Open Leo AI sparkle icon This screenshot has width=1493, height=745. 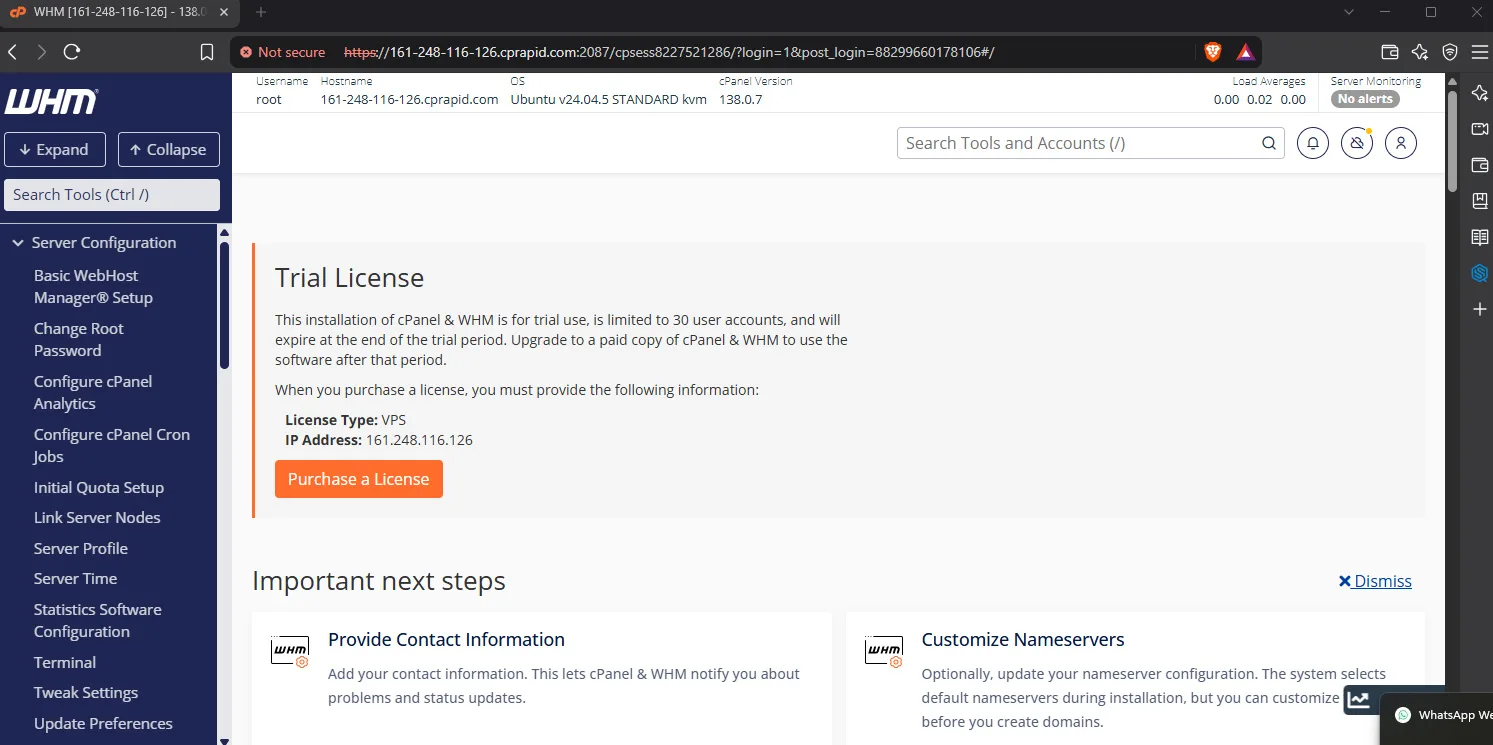pos(1420,52)
